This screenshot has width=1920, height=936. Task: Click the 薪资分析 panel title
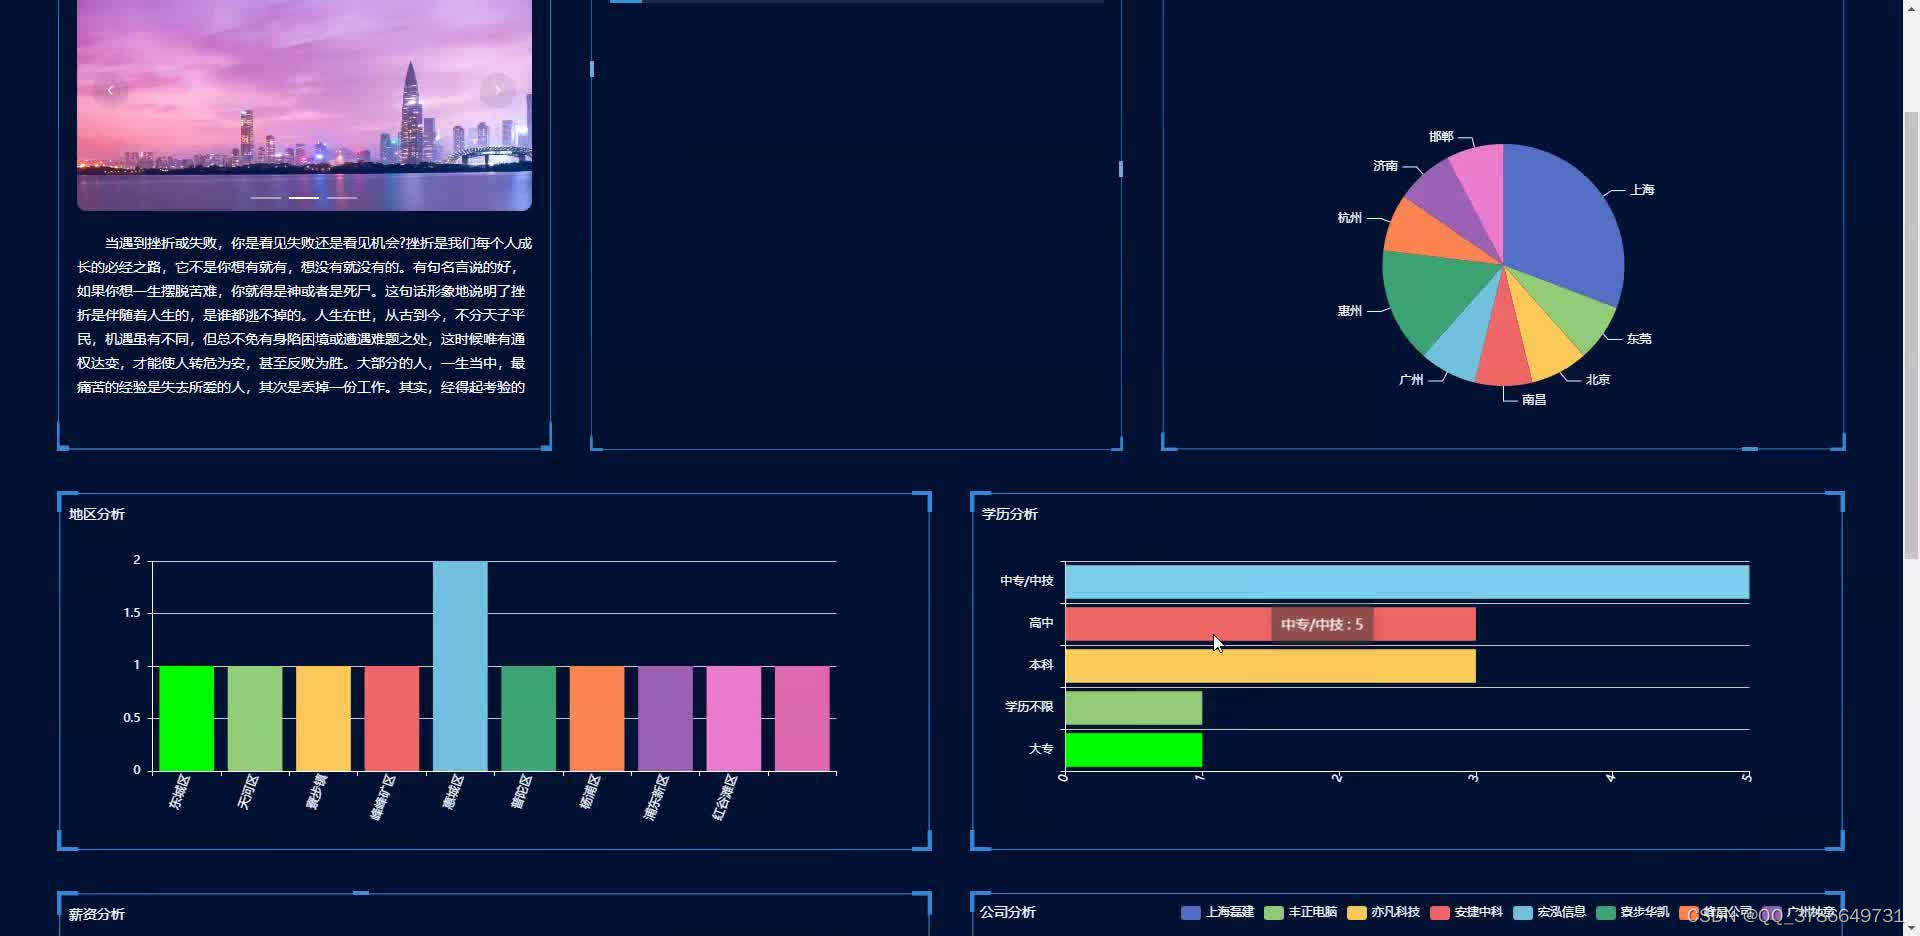(97, 914)
